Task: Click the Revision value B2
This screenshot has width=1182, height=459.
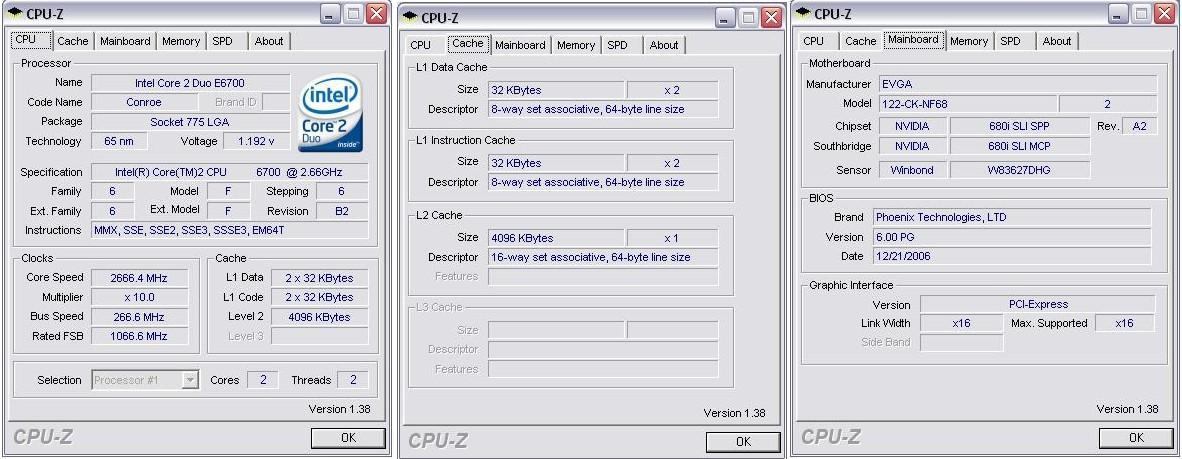Action: point(341,211)
